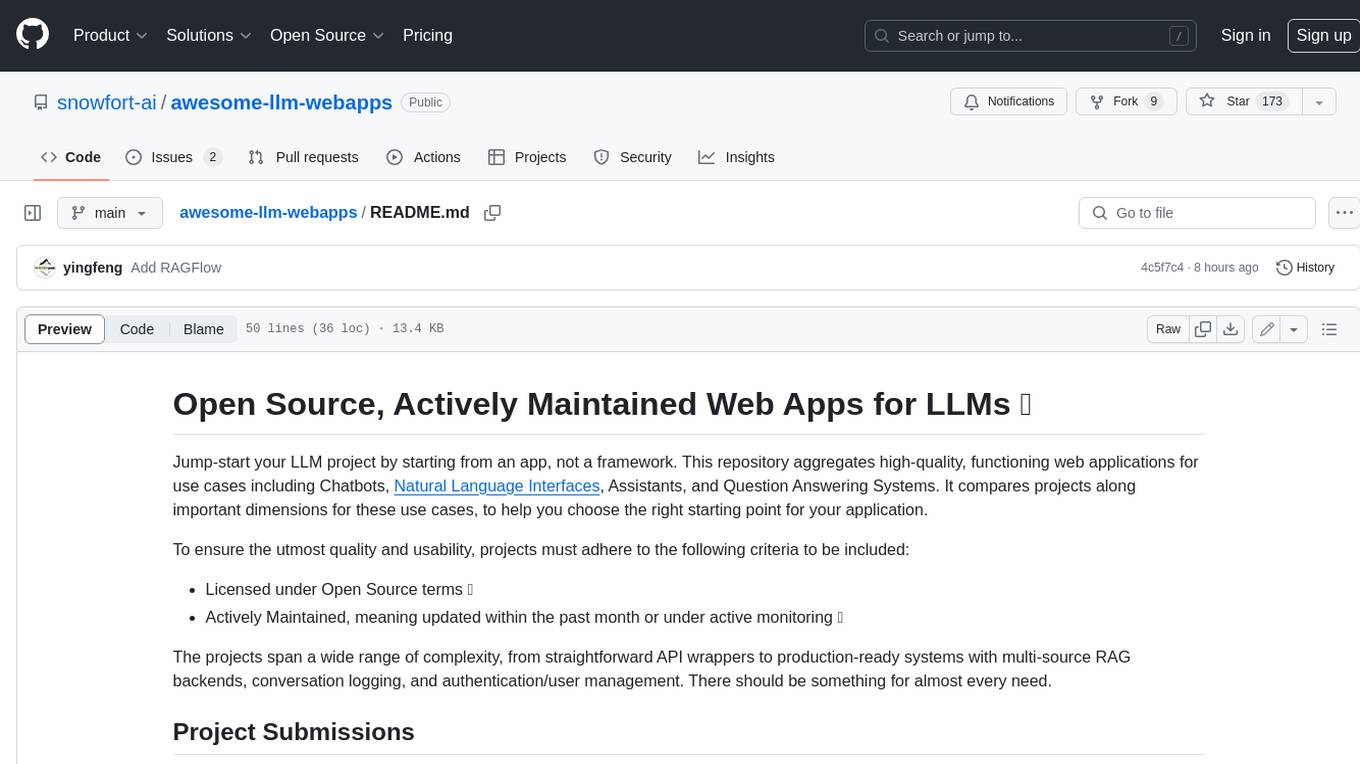Open the Sign up page

(1323, 35)
